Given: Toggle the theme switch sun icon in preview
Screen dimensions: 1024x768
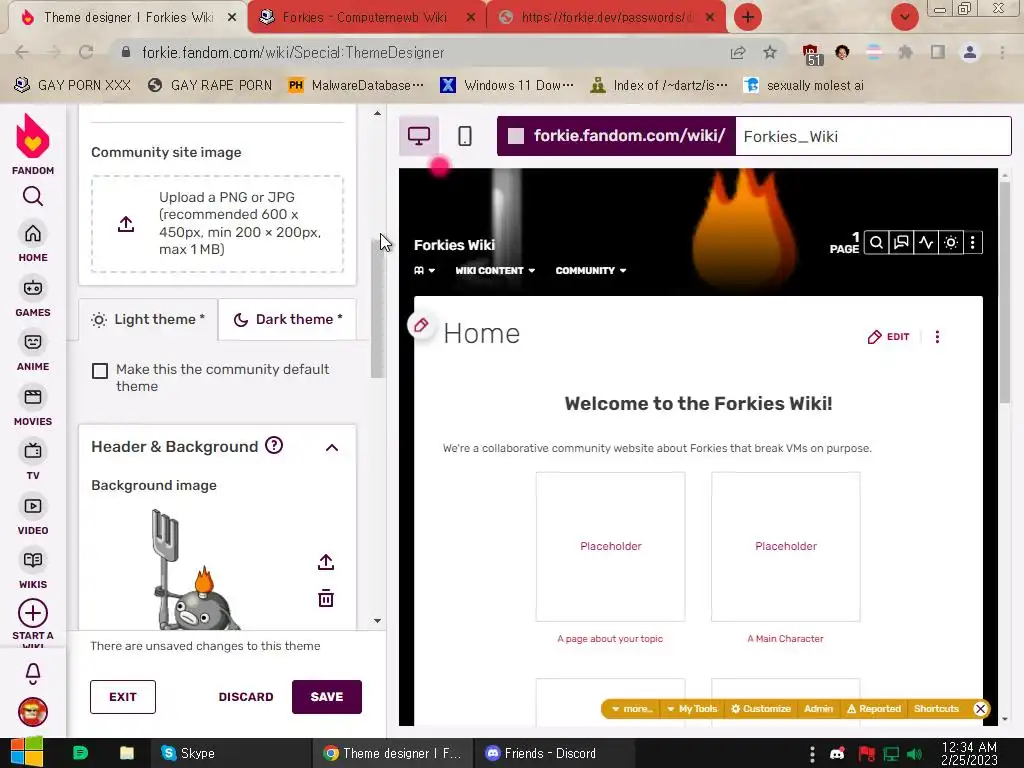Looking at the screenshot, I should pyautogui.click(x=951, y=243).
